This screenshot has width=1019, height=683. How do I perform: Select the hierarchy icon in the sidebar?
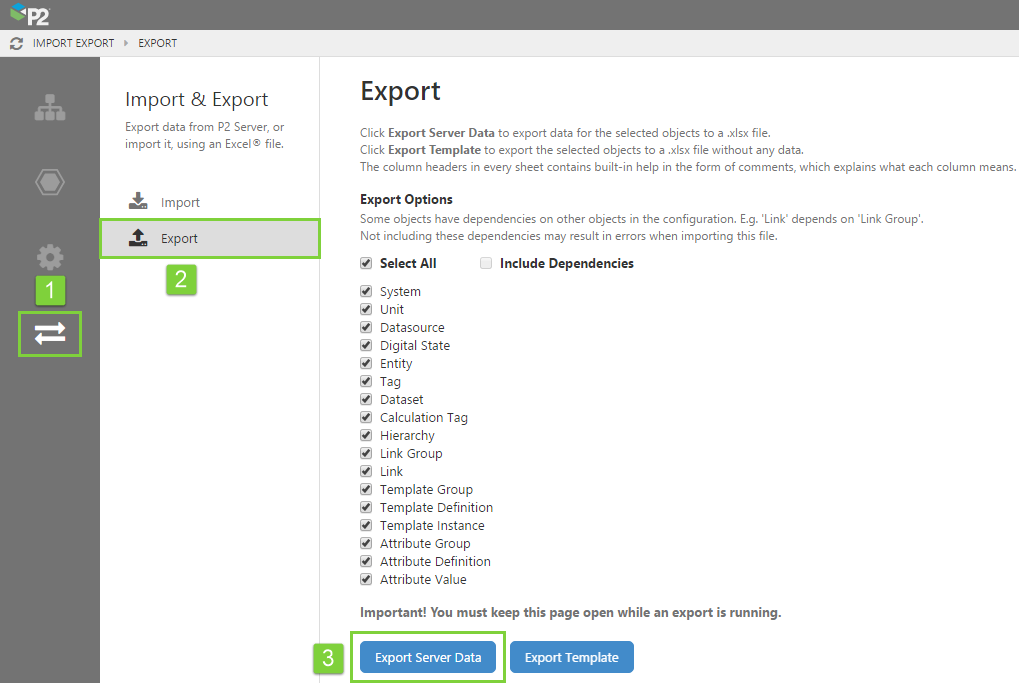coord(49,107)
